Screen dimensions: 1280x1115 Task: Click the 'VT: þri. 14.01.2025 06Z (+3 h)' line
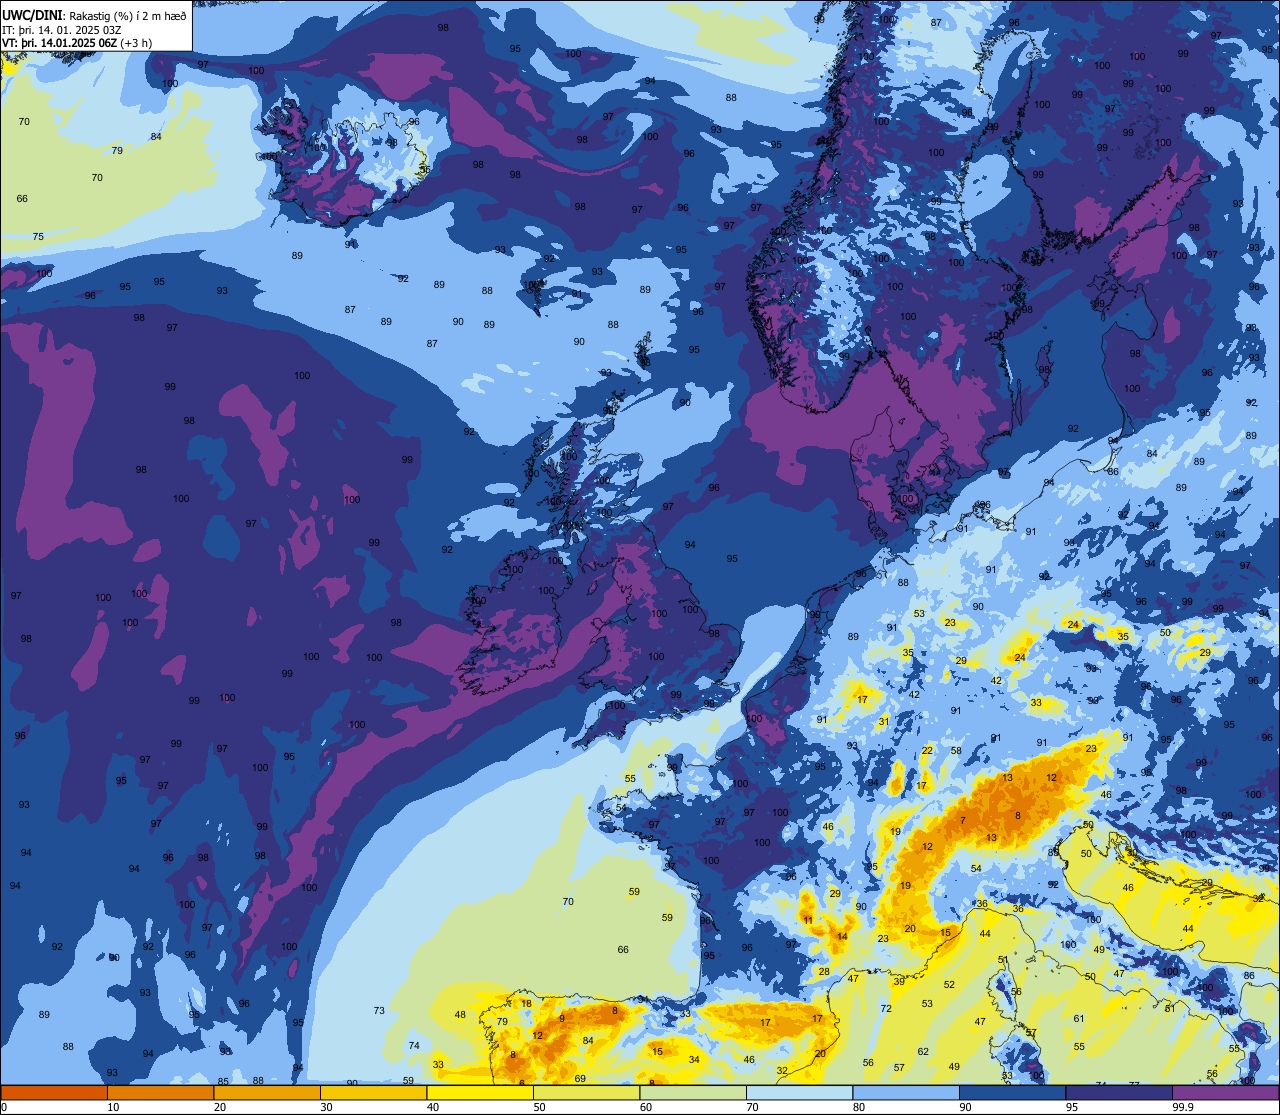[x=77, y=42]
